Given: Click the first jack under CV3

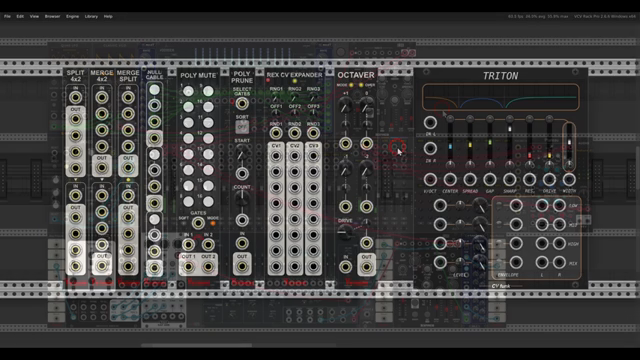Looking at the screenshot, I should (313, 156).
